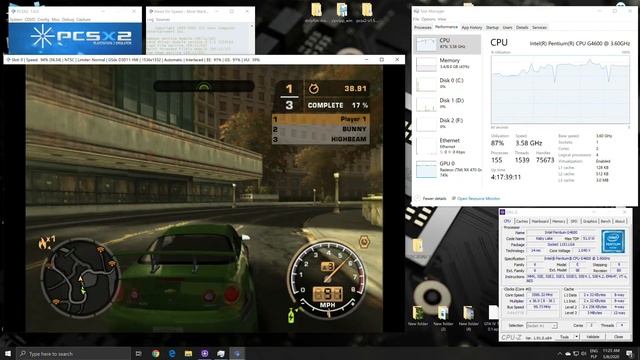Click the console log window scrollbar
Viewport: 640px width, 360px height.
click(252, 39)
